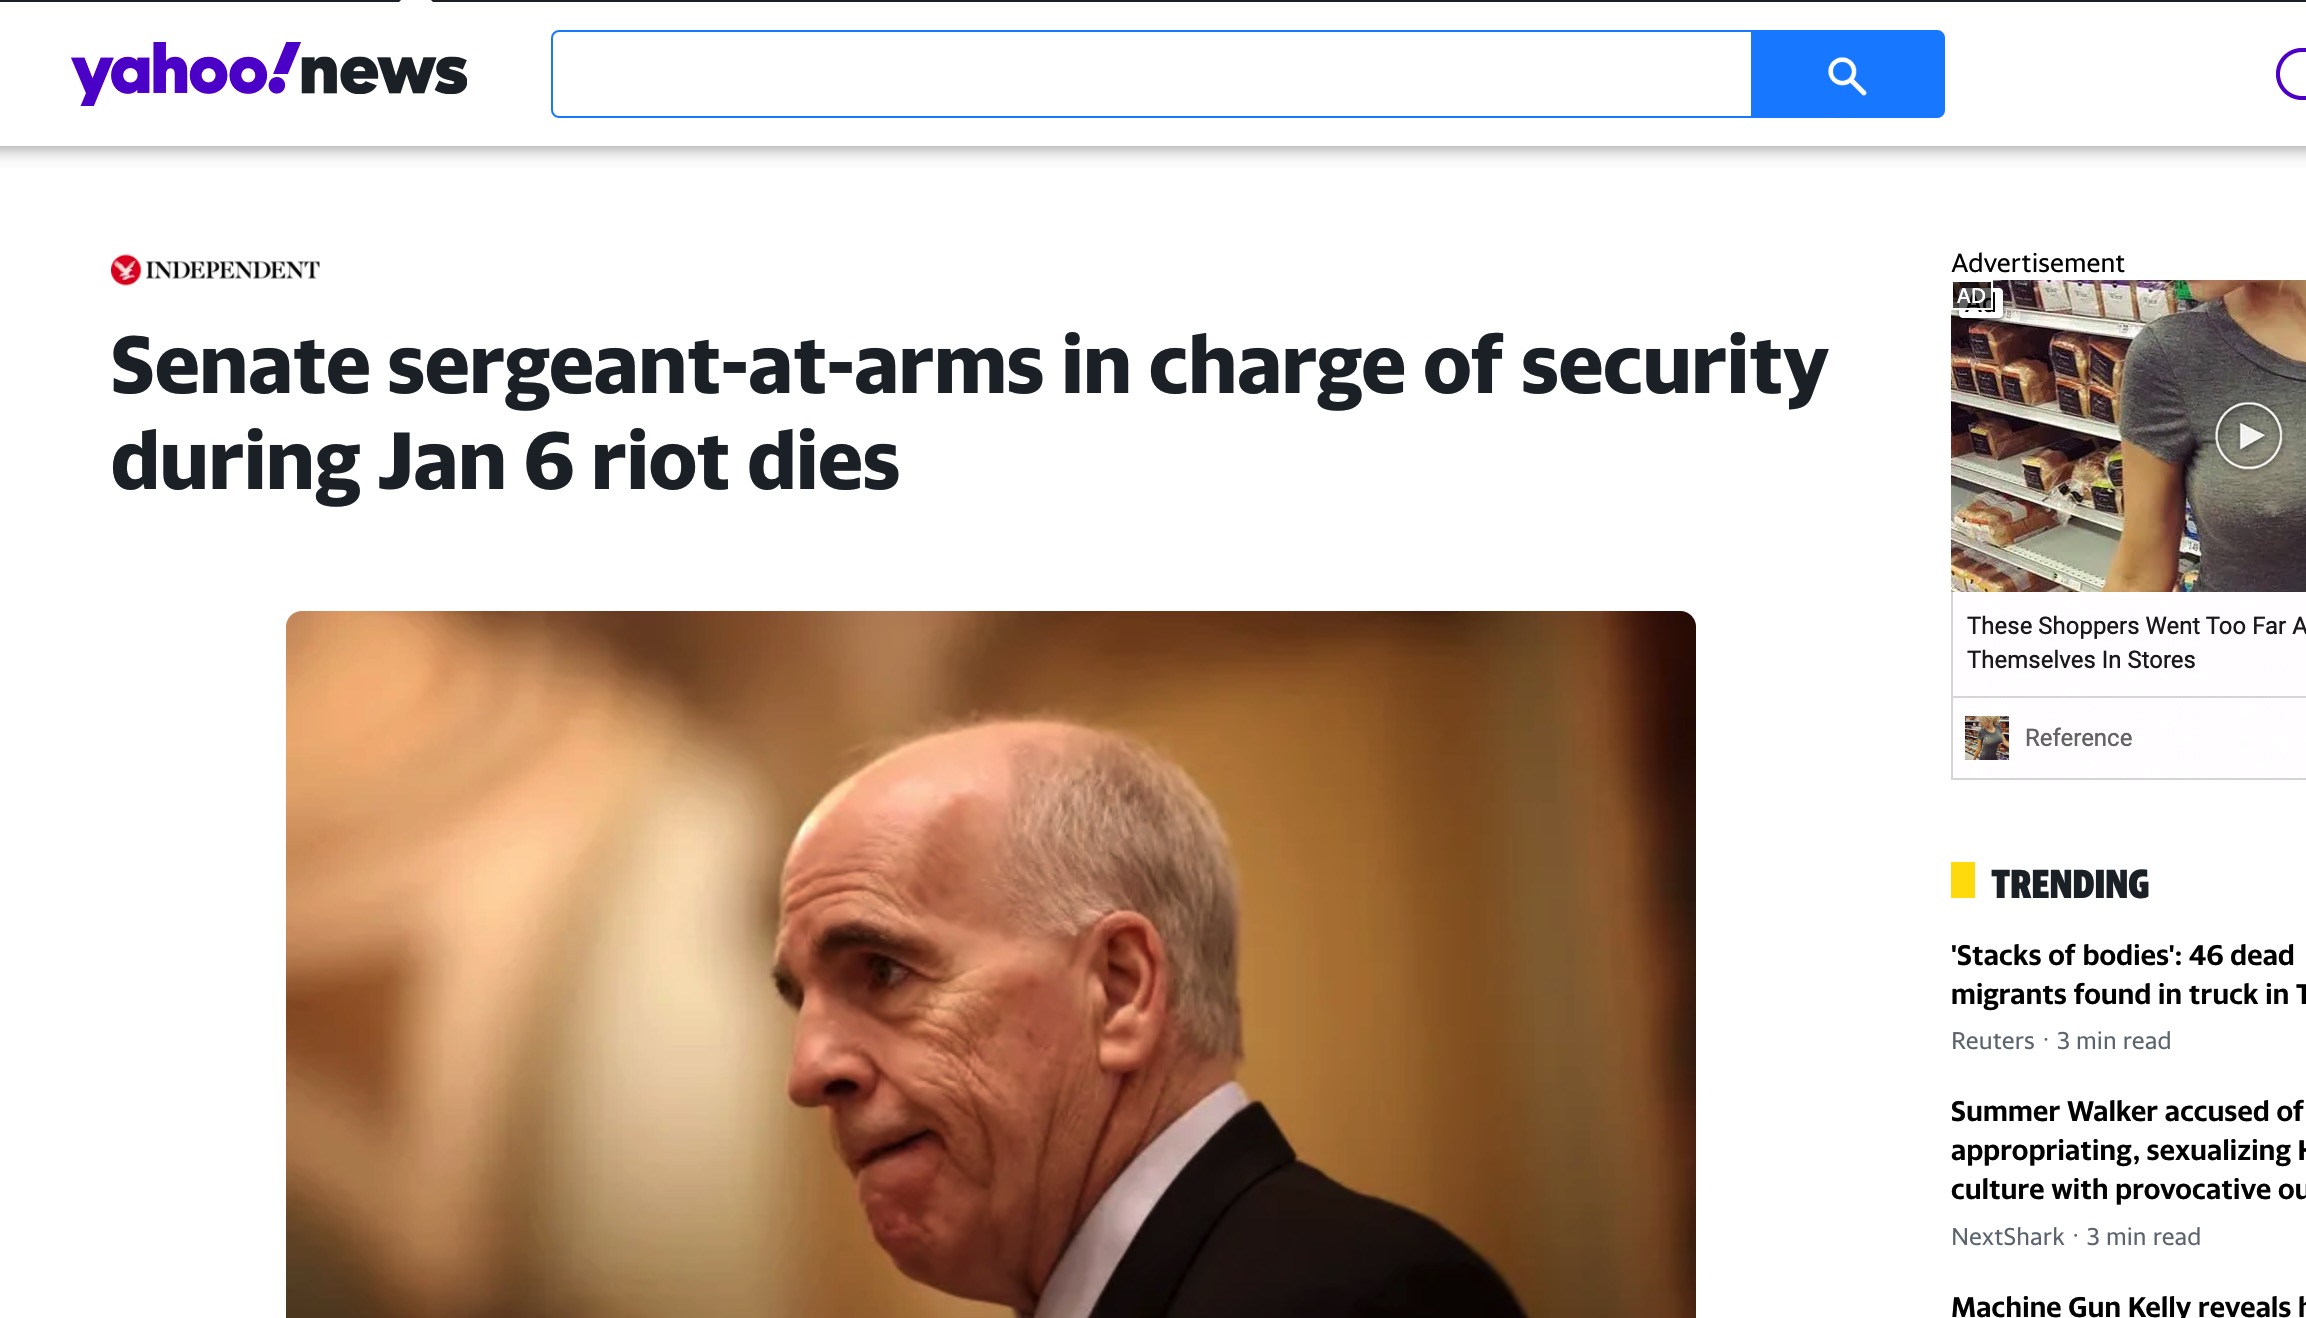Click the AD badge icon on advertisement
Screen dimensions: 2306x1318
[1973, 296]
